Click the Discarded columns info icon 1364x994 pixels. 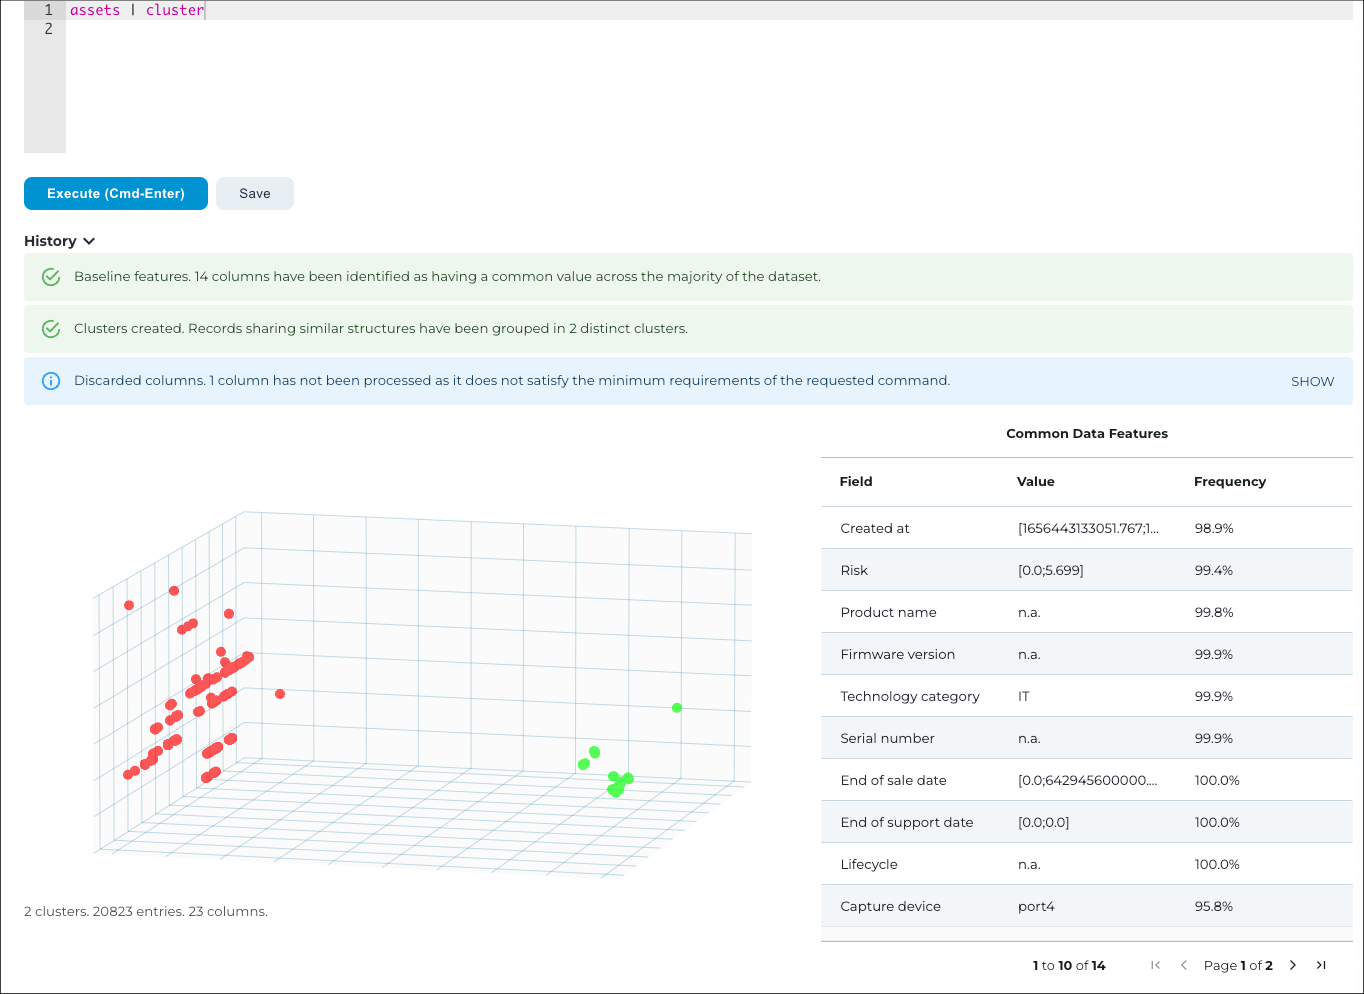[x=51, y=381]
